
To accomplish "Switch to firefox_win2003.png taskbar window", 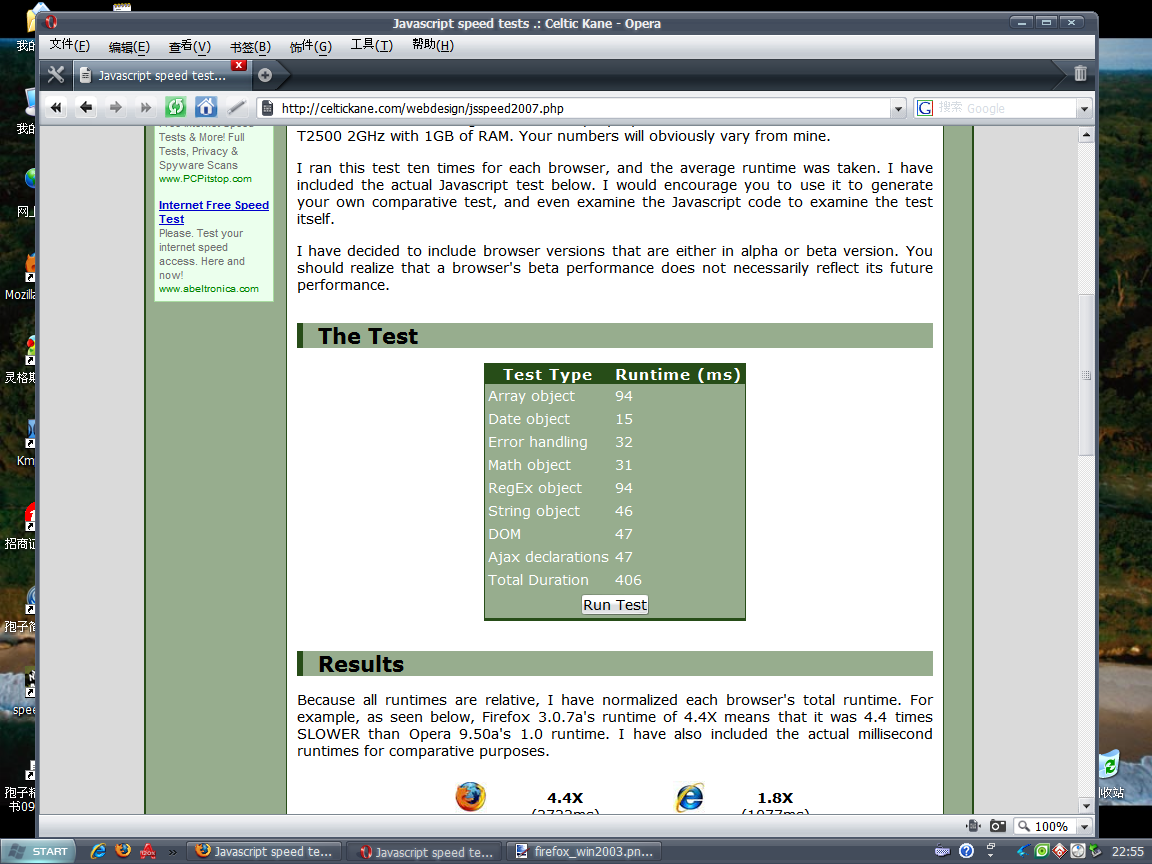I will (x=585, y=852).
